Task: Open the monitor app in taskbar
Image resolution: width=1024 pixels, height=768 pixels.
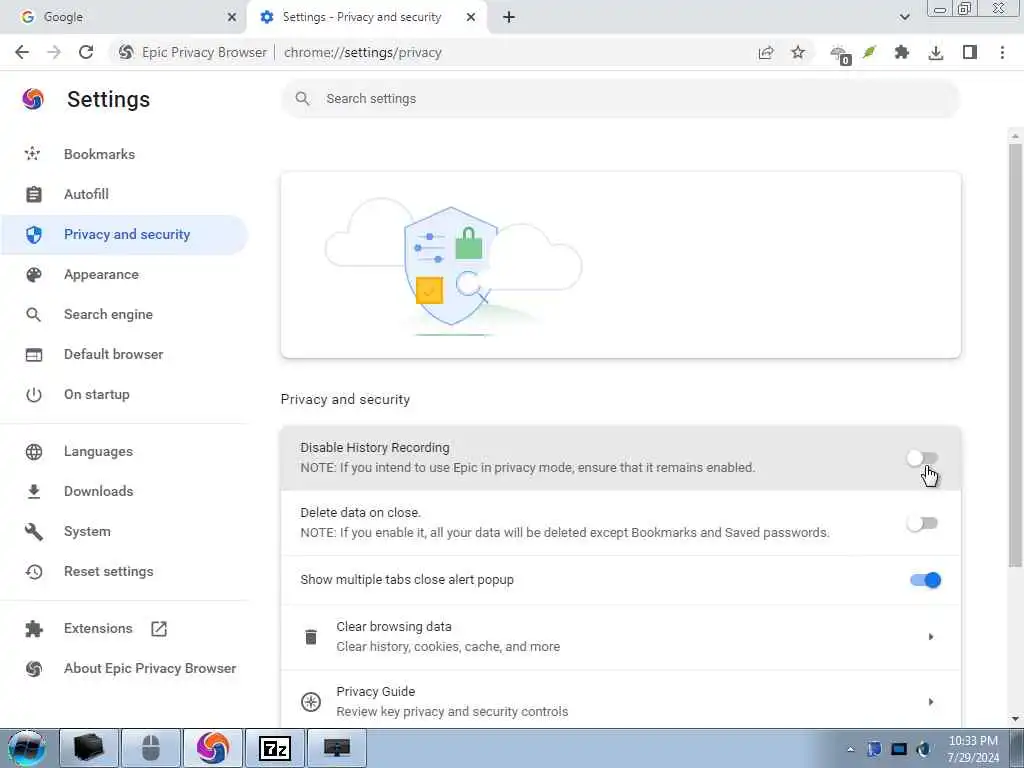Action: coord(337,748)
